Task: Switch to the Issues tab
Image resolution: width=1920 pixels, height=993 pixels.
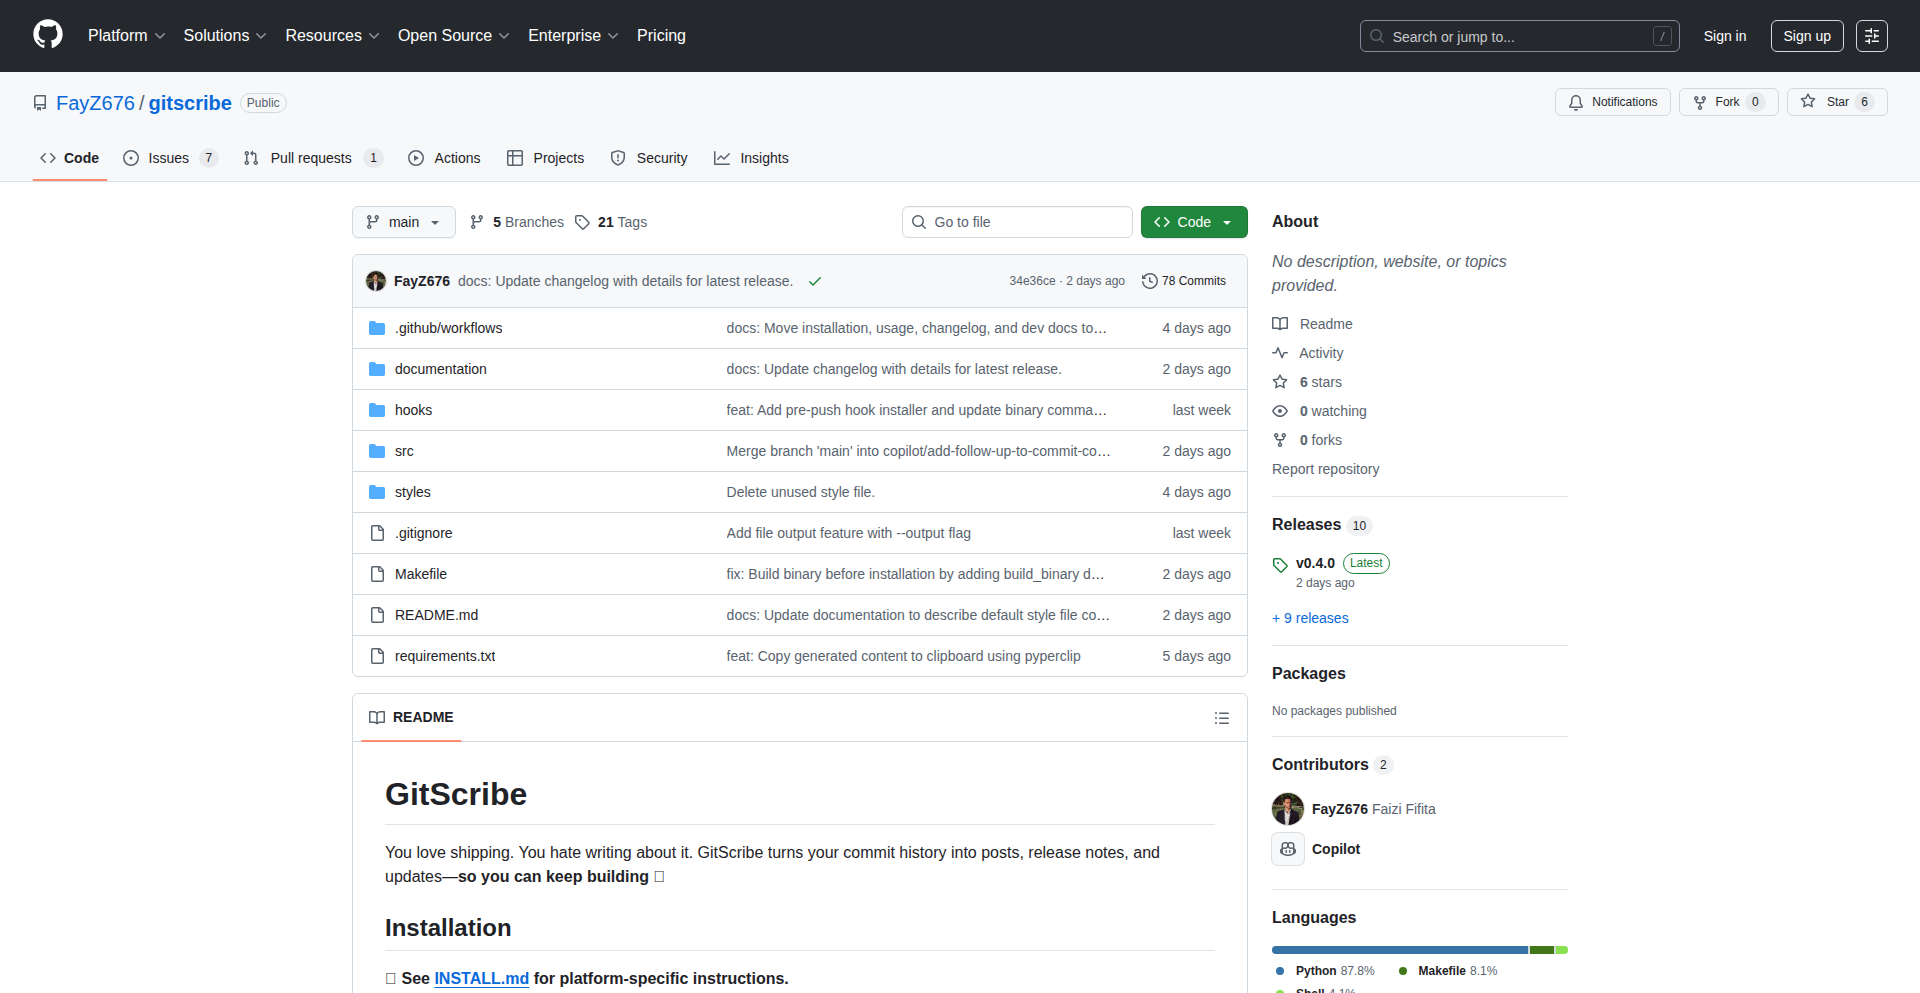Action: pos(169,158)
